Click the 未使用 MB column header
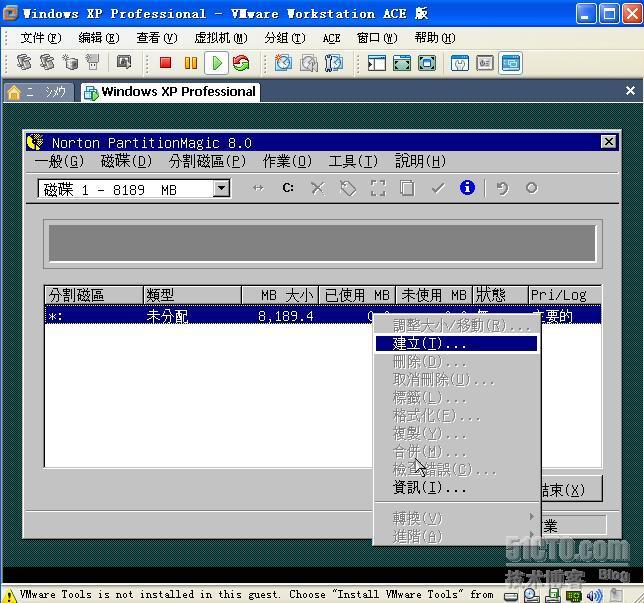 click(x=434, y=295)
